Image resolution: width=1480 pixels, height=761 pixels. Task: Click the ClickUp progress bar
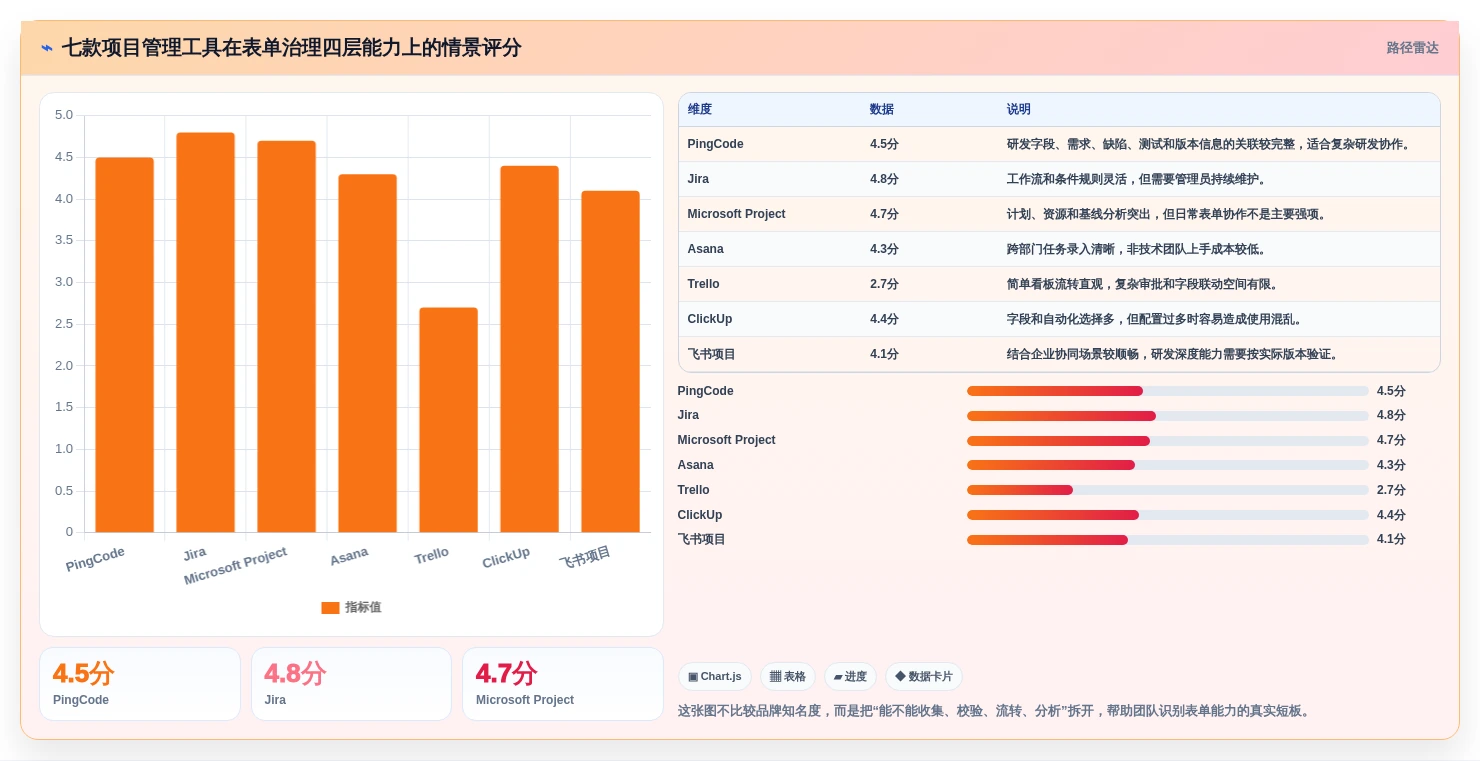pos(1168,515)
